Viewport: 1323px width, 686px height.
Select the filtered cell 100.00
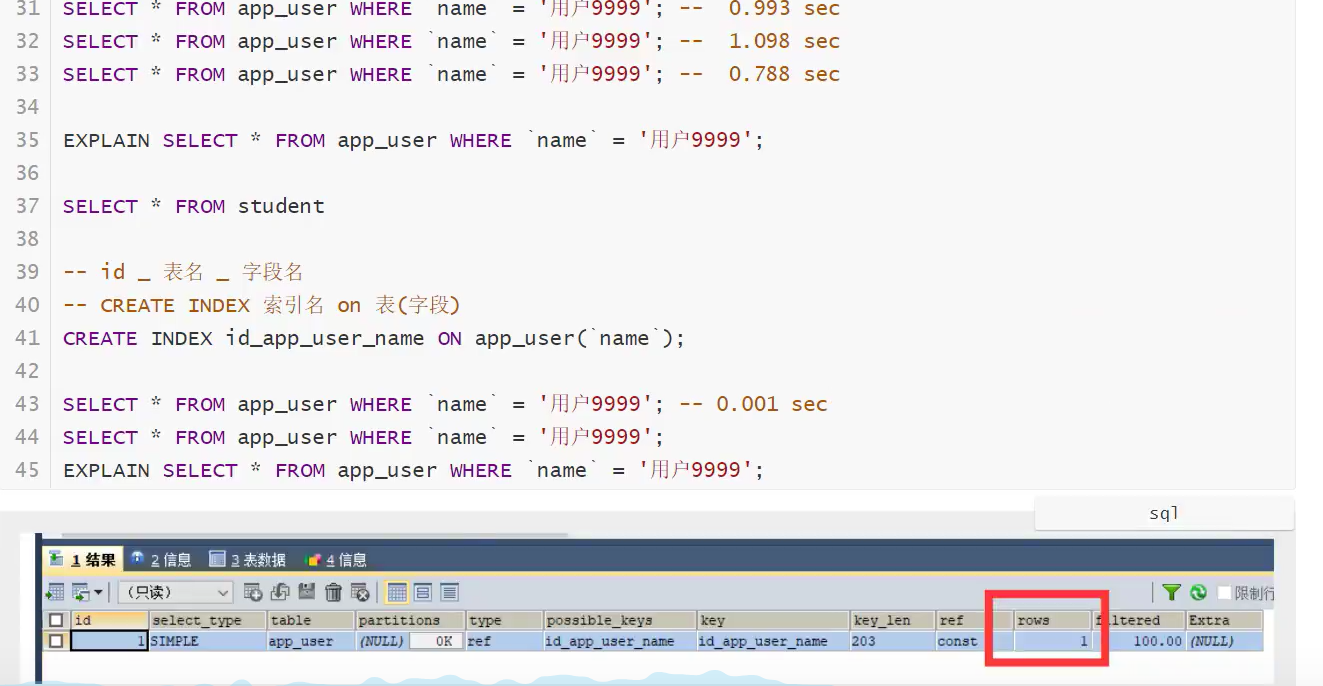pyautogui.click(x=1139, y=641)
